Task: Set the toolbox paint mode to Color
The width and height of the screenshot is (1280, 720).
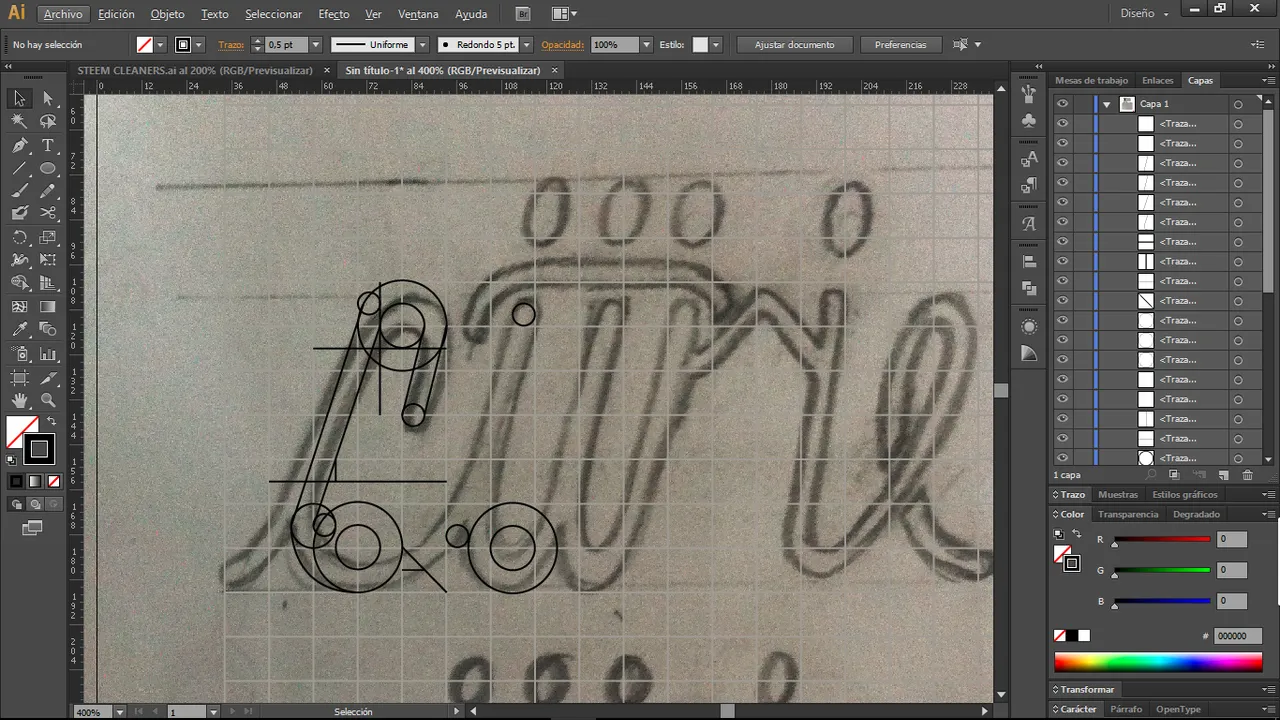Action: click(x=17, y=481)
